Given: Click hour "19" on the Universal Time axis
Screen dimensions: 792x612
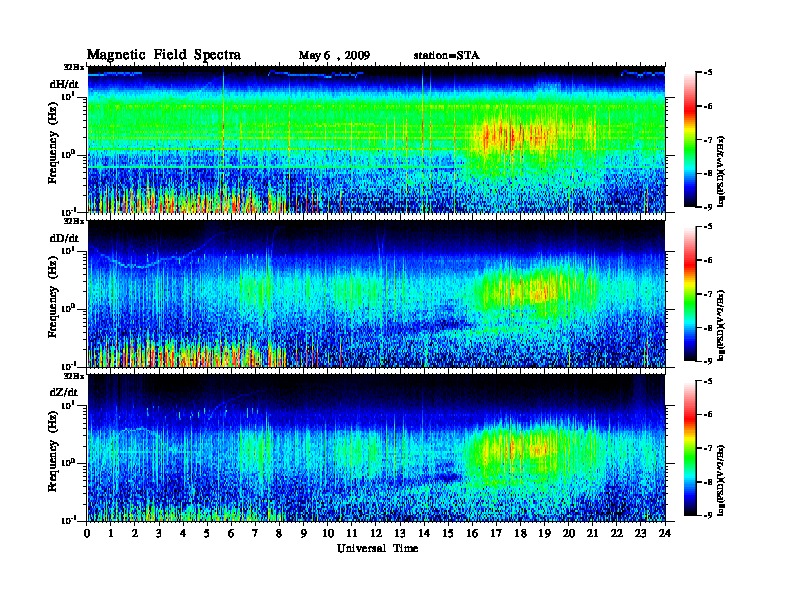Looking at the screenshot, I should click(x=544, y=533).
